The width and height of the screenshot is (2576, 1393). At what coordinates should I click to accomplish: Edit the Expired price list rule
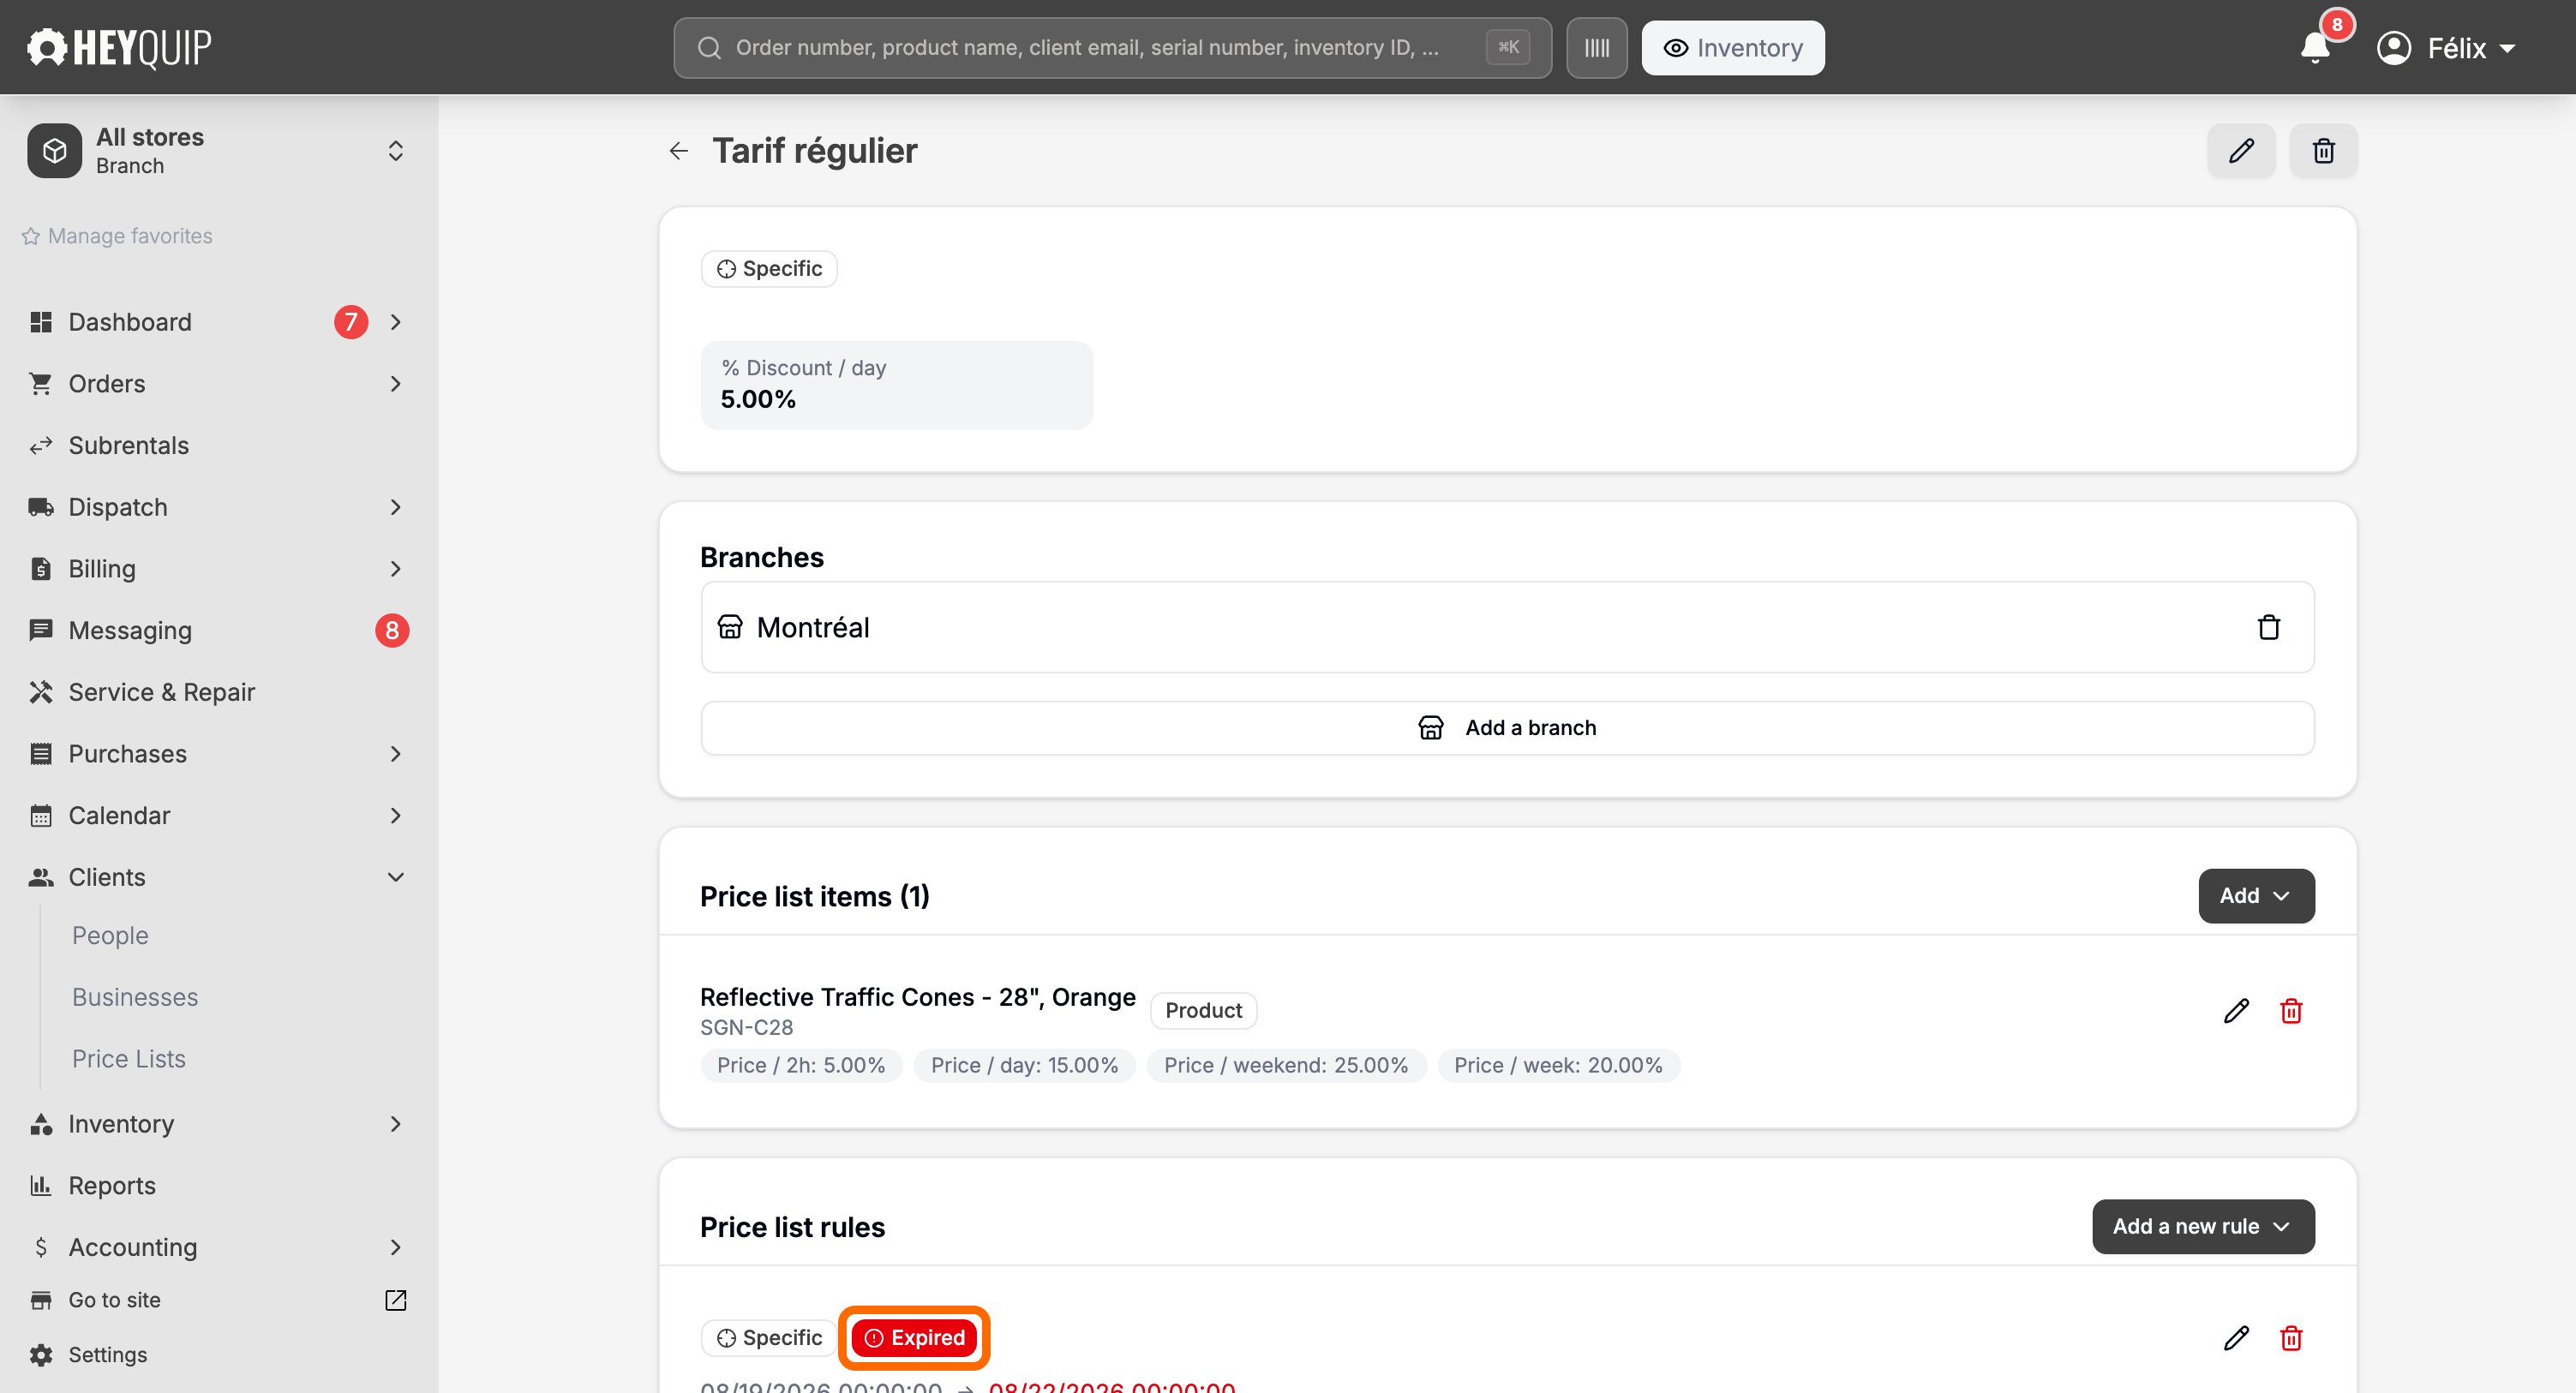click(x=2236, y=1338)
